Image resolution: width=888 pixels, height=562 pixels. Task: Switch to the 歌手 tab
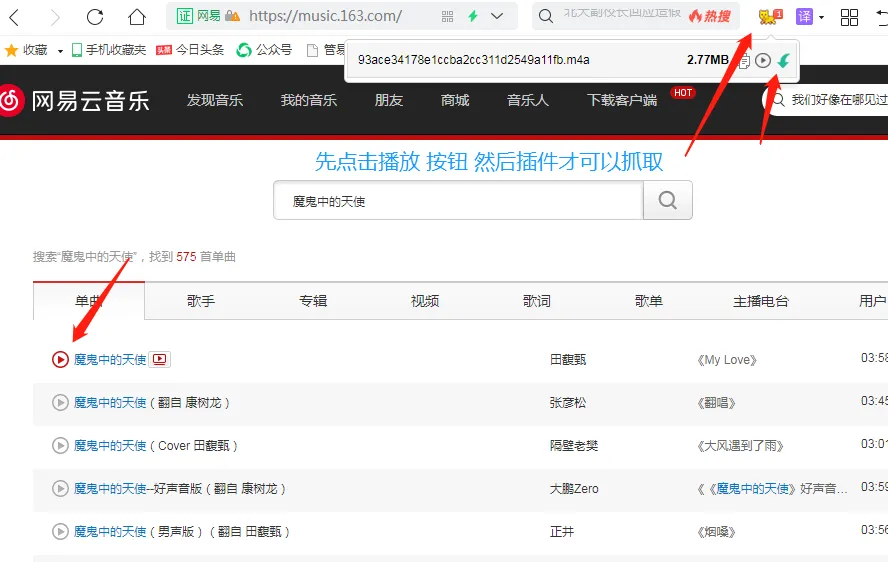[200, 301]
